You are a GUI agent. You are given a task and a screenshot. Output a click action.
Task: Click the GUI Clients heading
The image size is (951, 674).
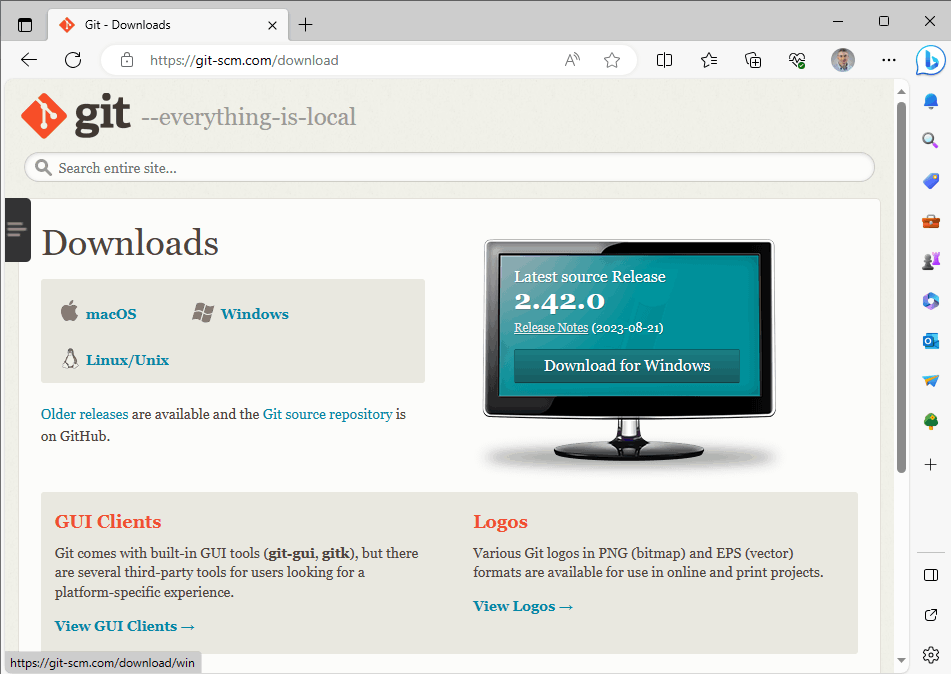click(x=108, y=522)
